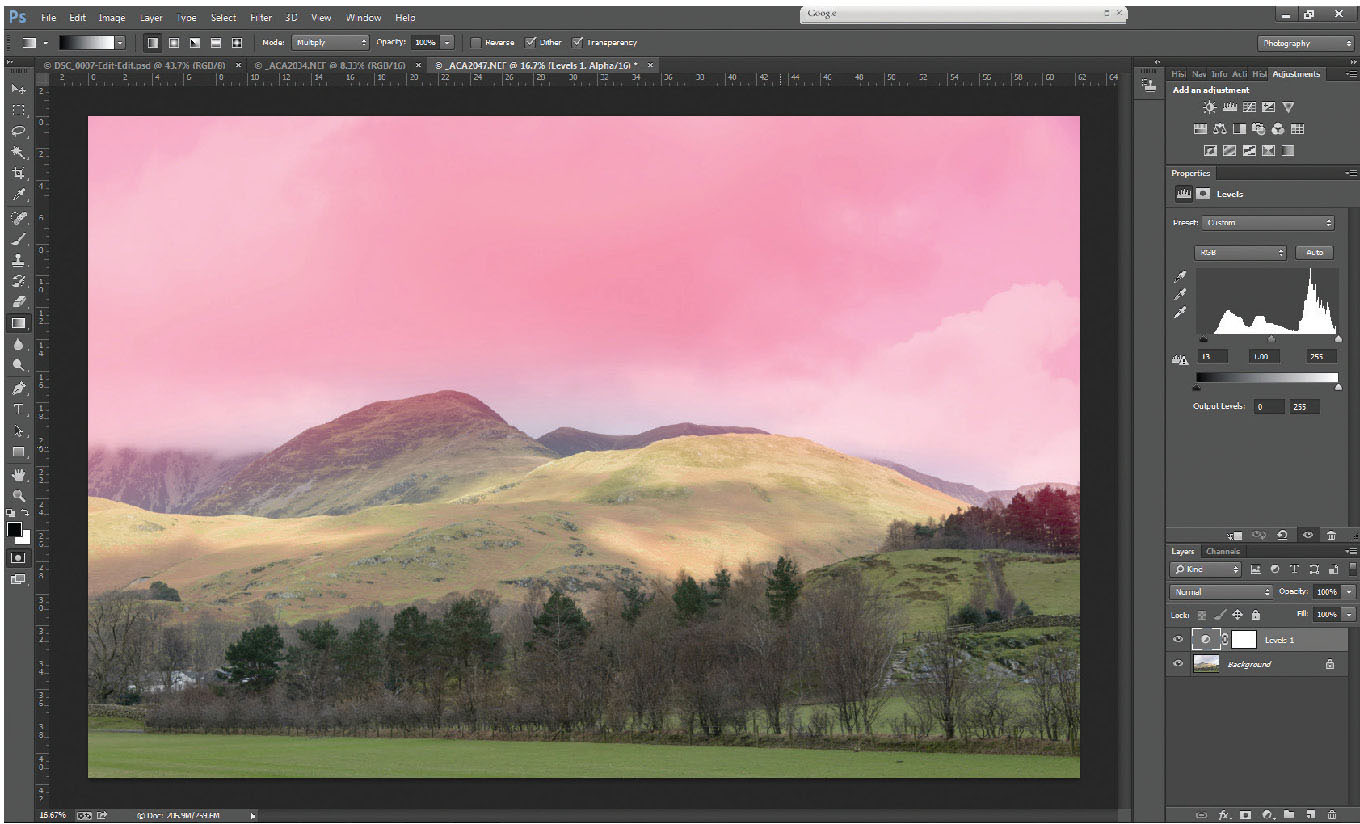
Task: Open the gradient editor preview bar
Action: 86,43
